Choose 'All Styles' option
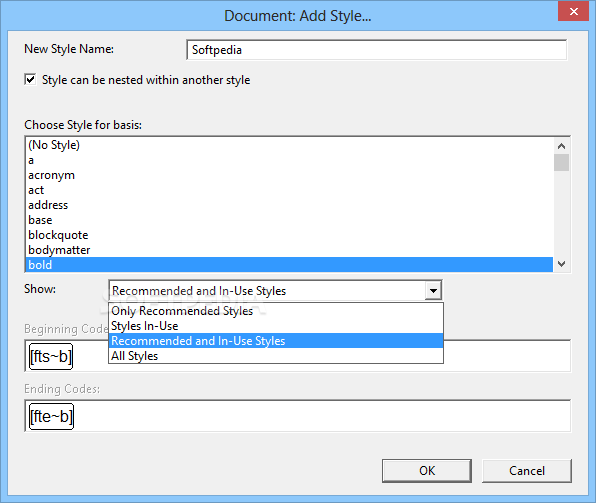The image size is (596, 503). click(276, 356)
